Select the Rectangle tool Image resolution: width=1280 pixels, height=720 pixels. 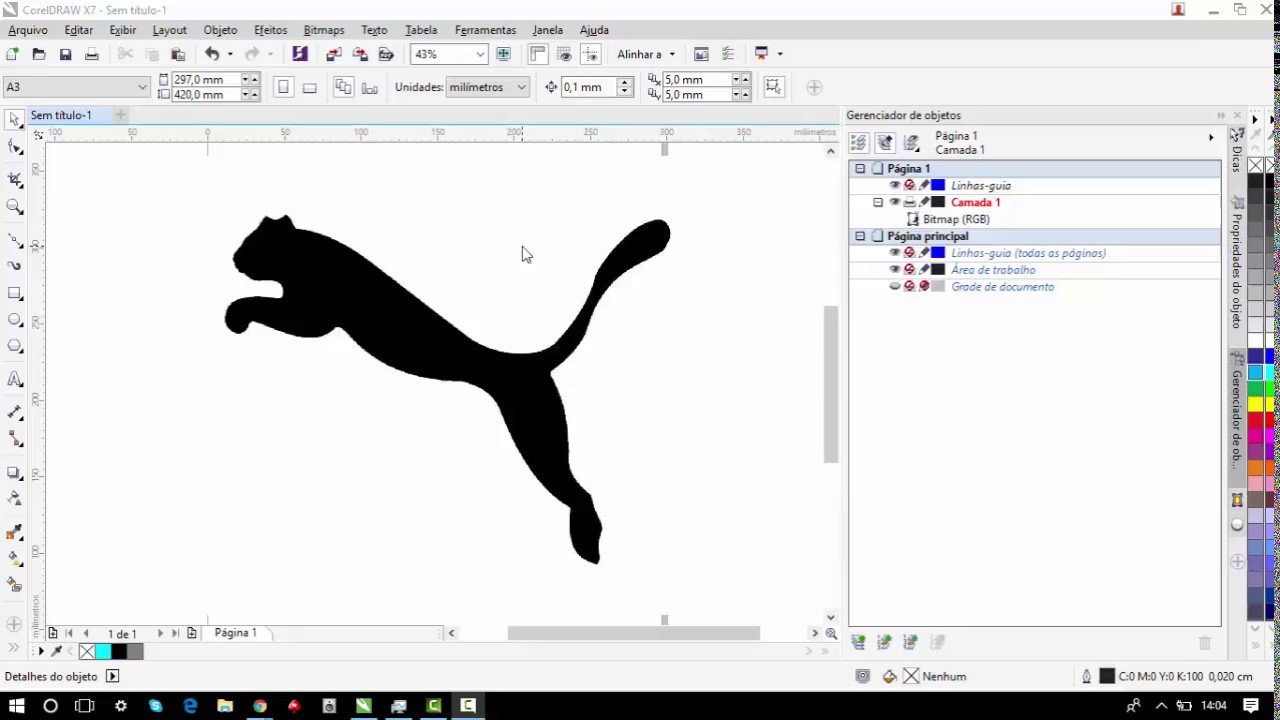(15, 294)
